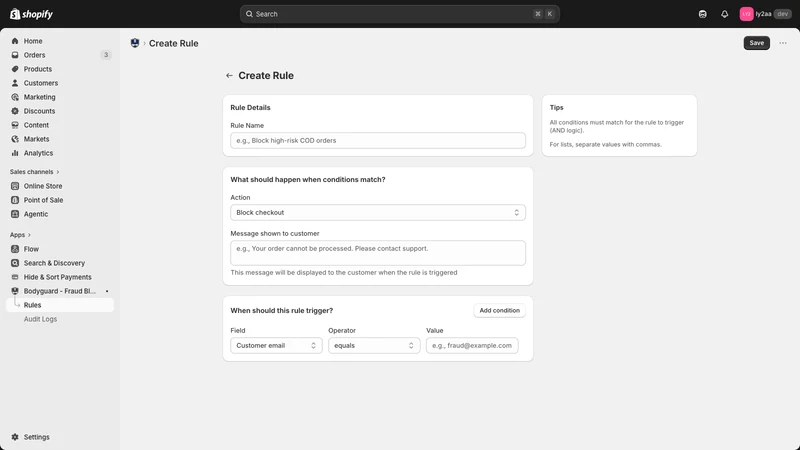Viewport: 800px width, 450px height.
Task: Open the three-dot more actions menu
Action: click(x=783, y=43)
